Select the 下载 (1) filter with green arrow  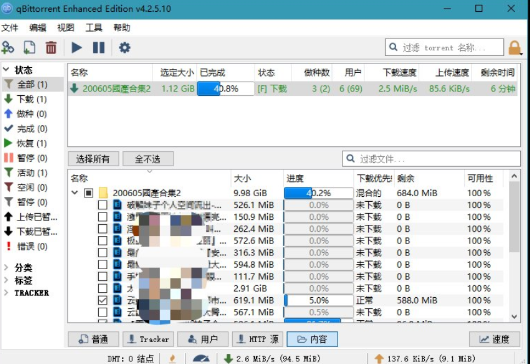(x=33, y=99)
